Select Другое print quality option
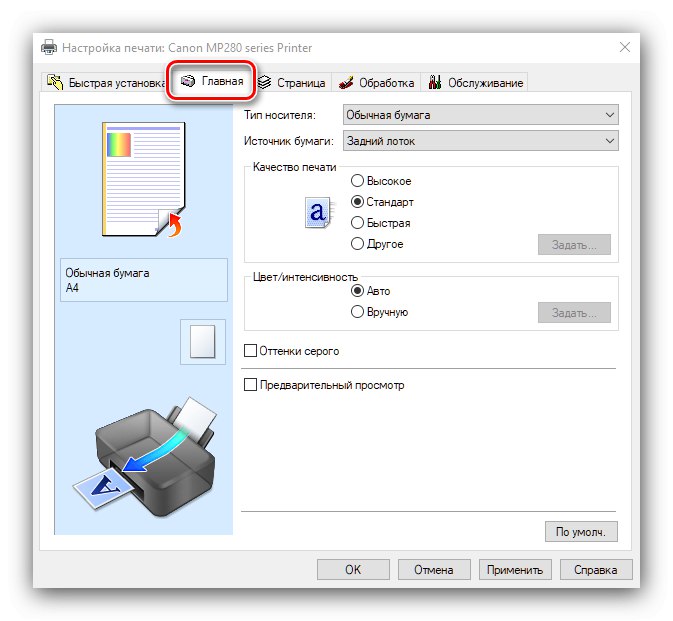 point(377,244)
